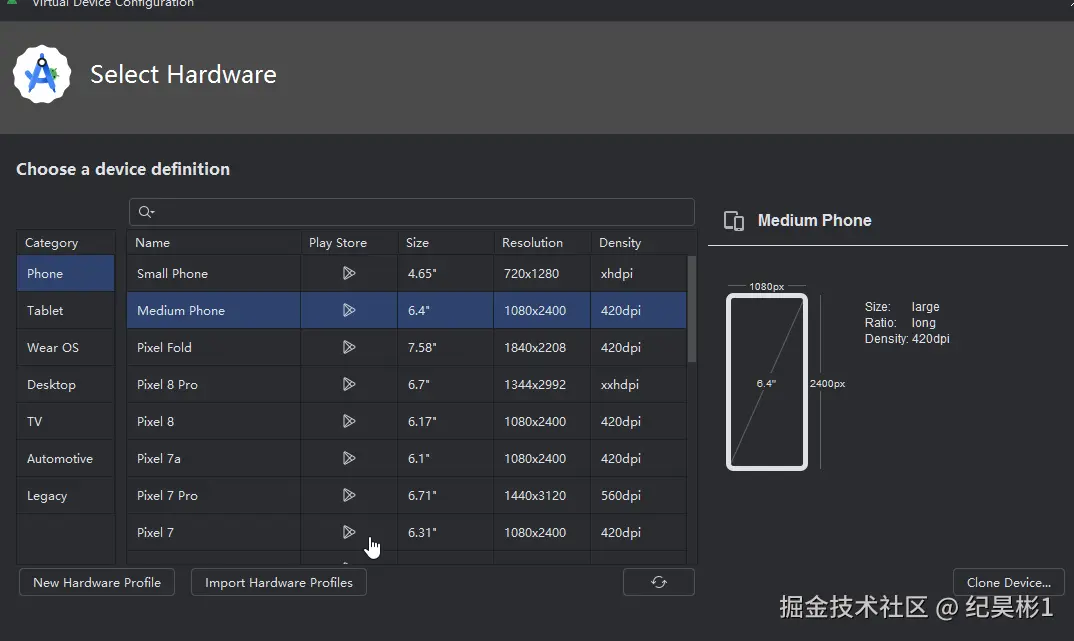Screen dimensions: 1074x641
Task: Select the Desktop category
Action: click(66, 384)
